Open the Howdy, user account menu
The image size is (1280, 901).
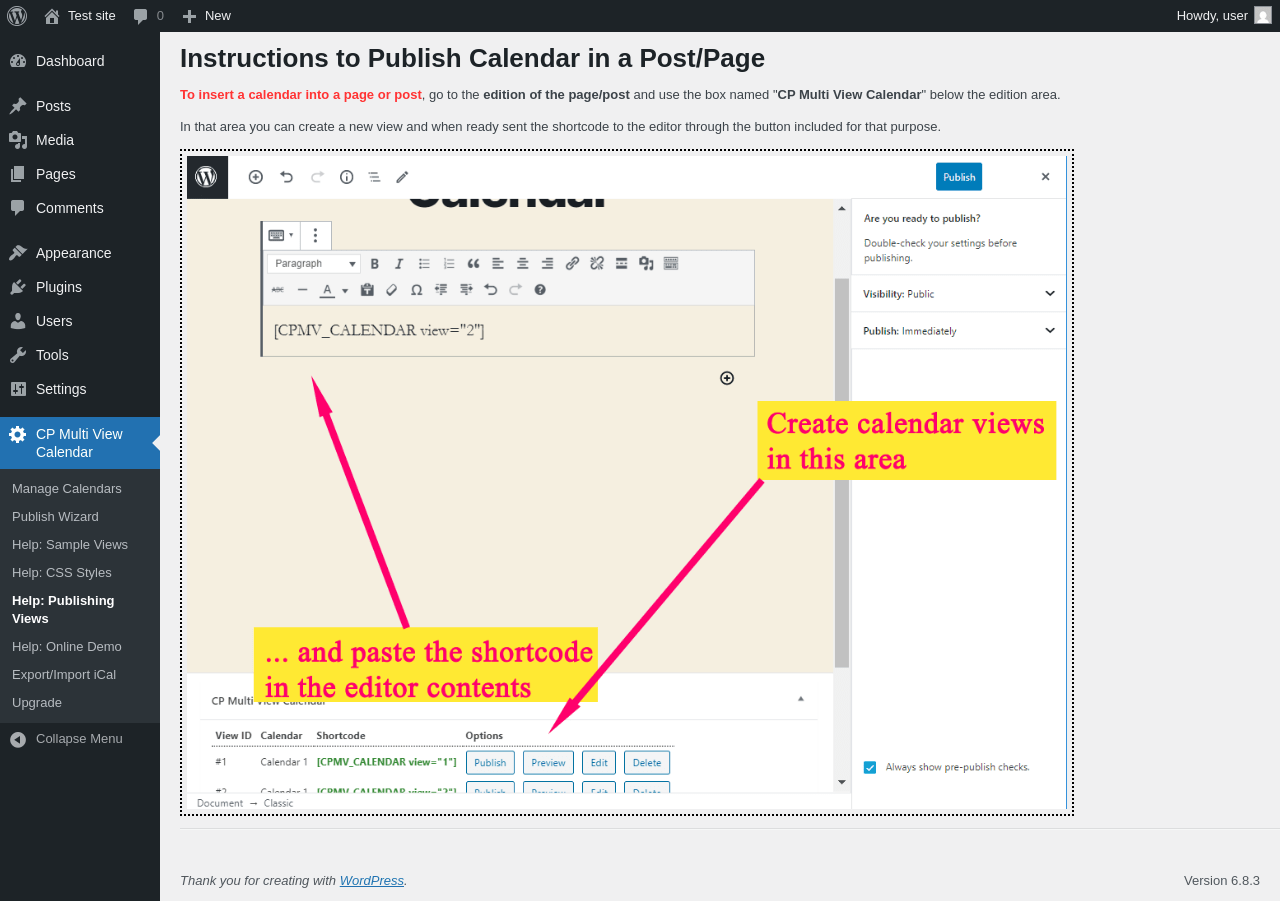[1224, 16]
